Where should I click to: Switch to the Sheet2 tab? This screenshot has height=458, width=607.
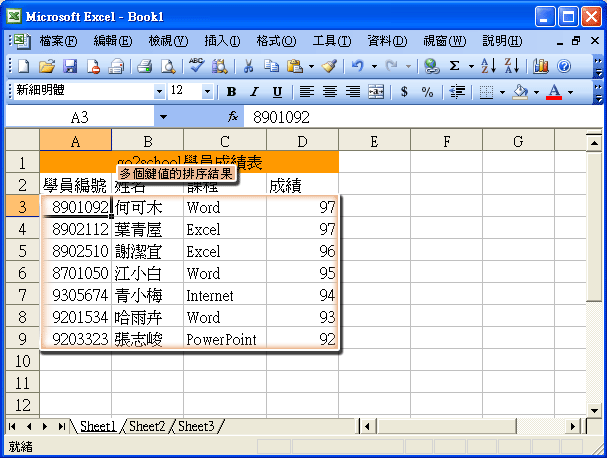pos(147,426)
